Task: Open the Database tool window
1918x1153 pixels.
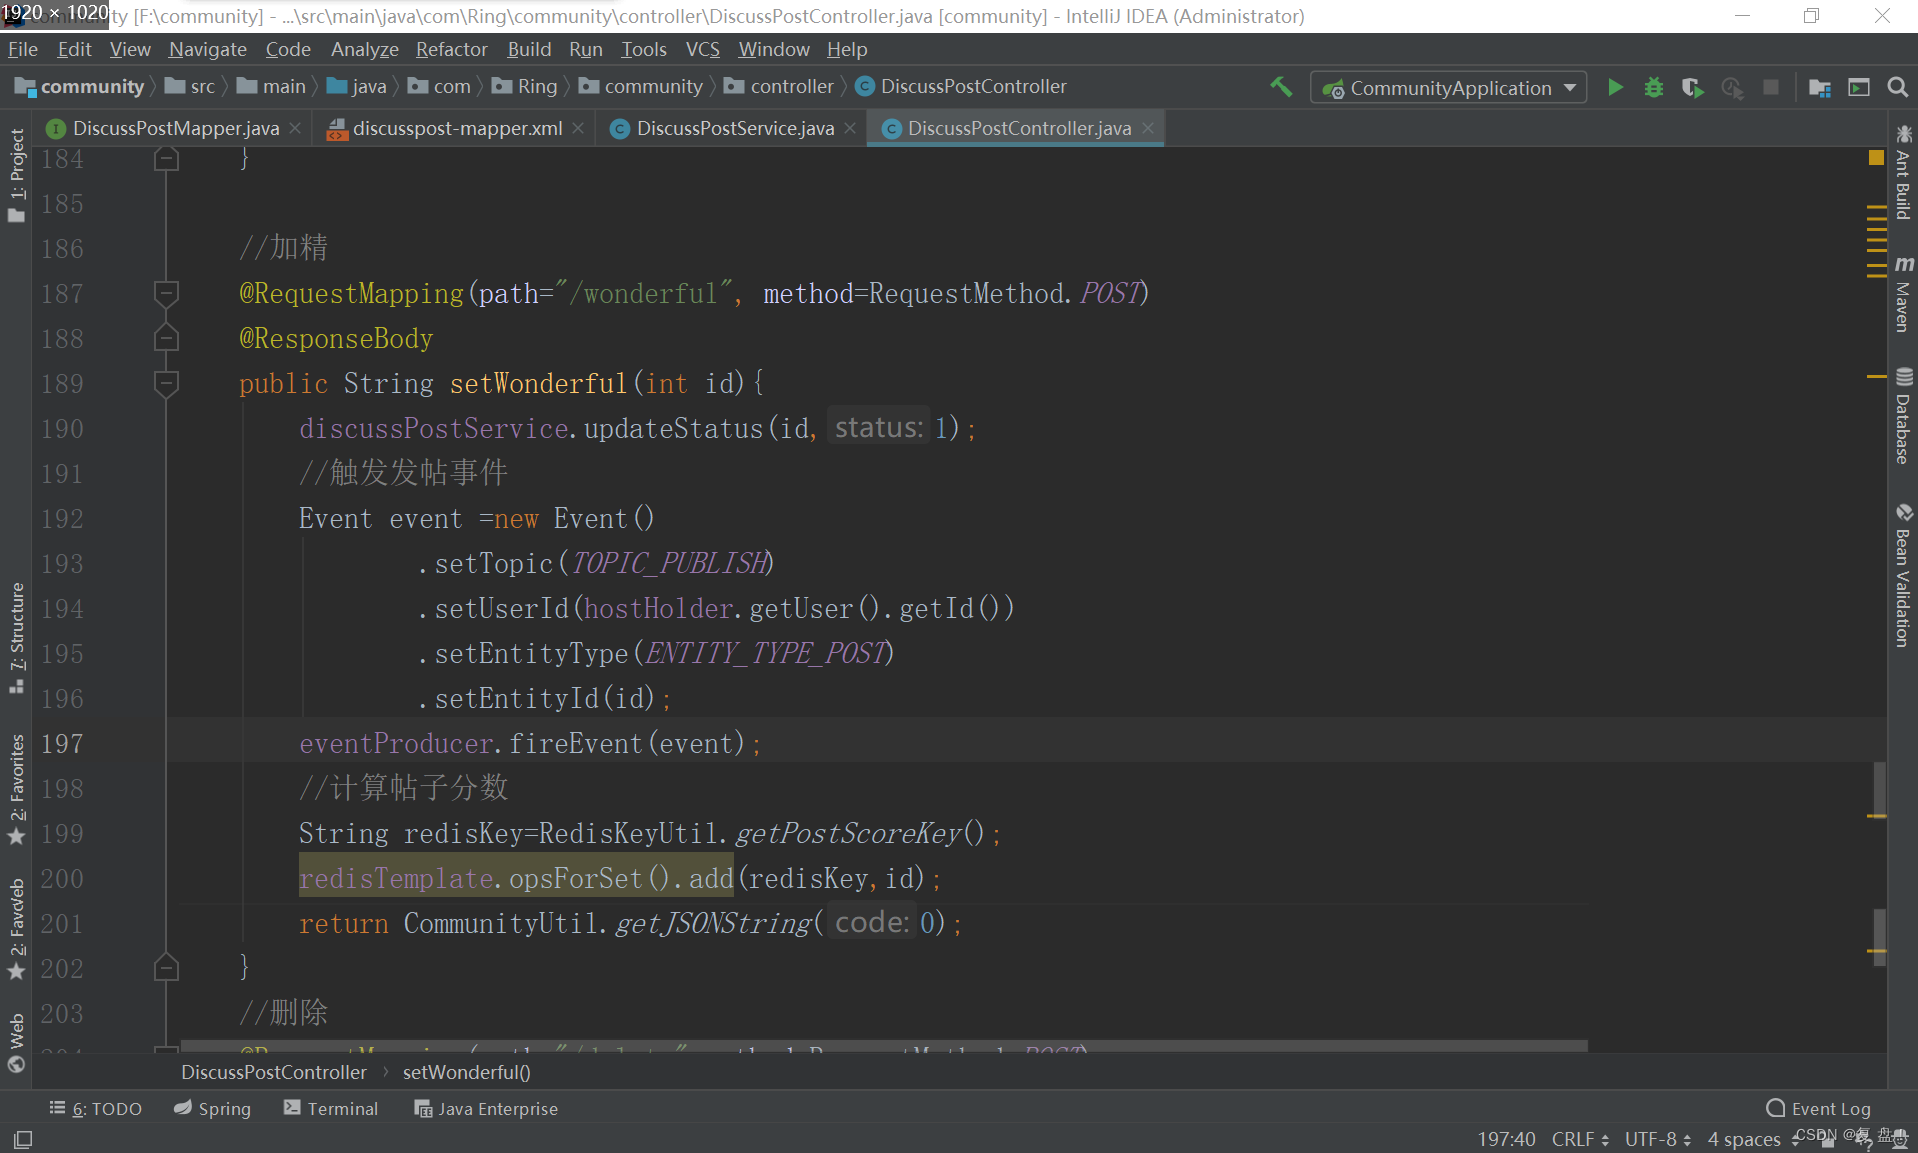Action: pyautogui.click(x=1903, y=415)
